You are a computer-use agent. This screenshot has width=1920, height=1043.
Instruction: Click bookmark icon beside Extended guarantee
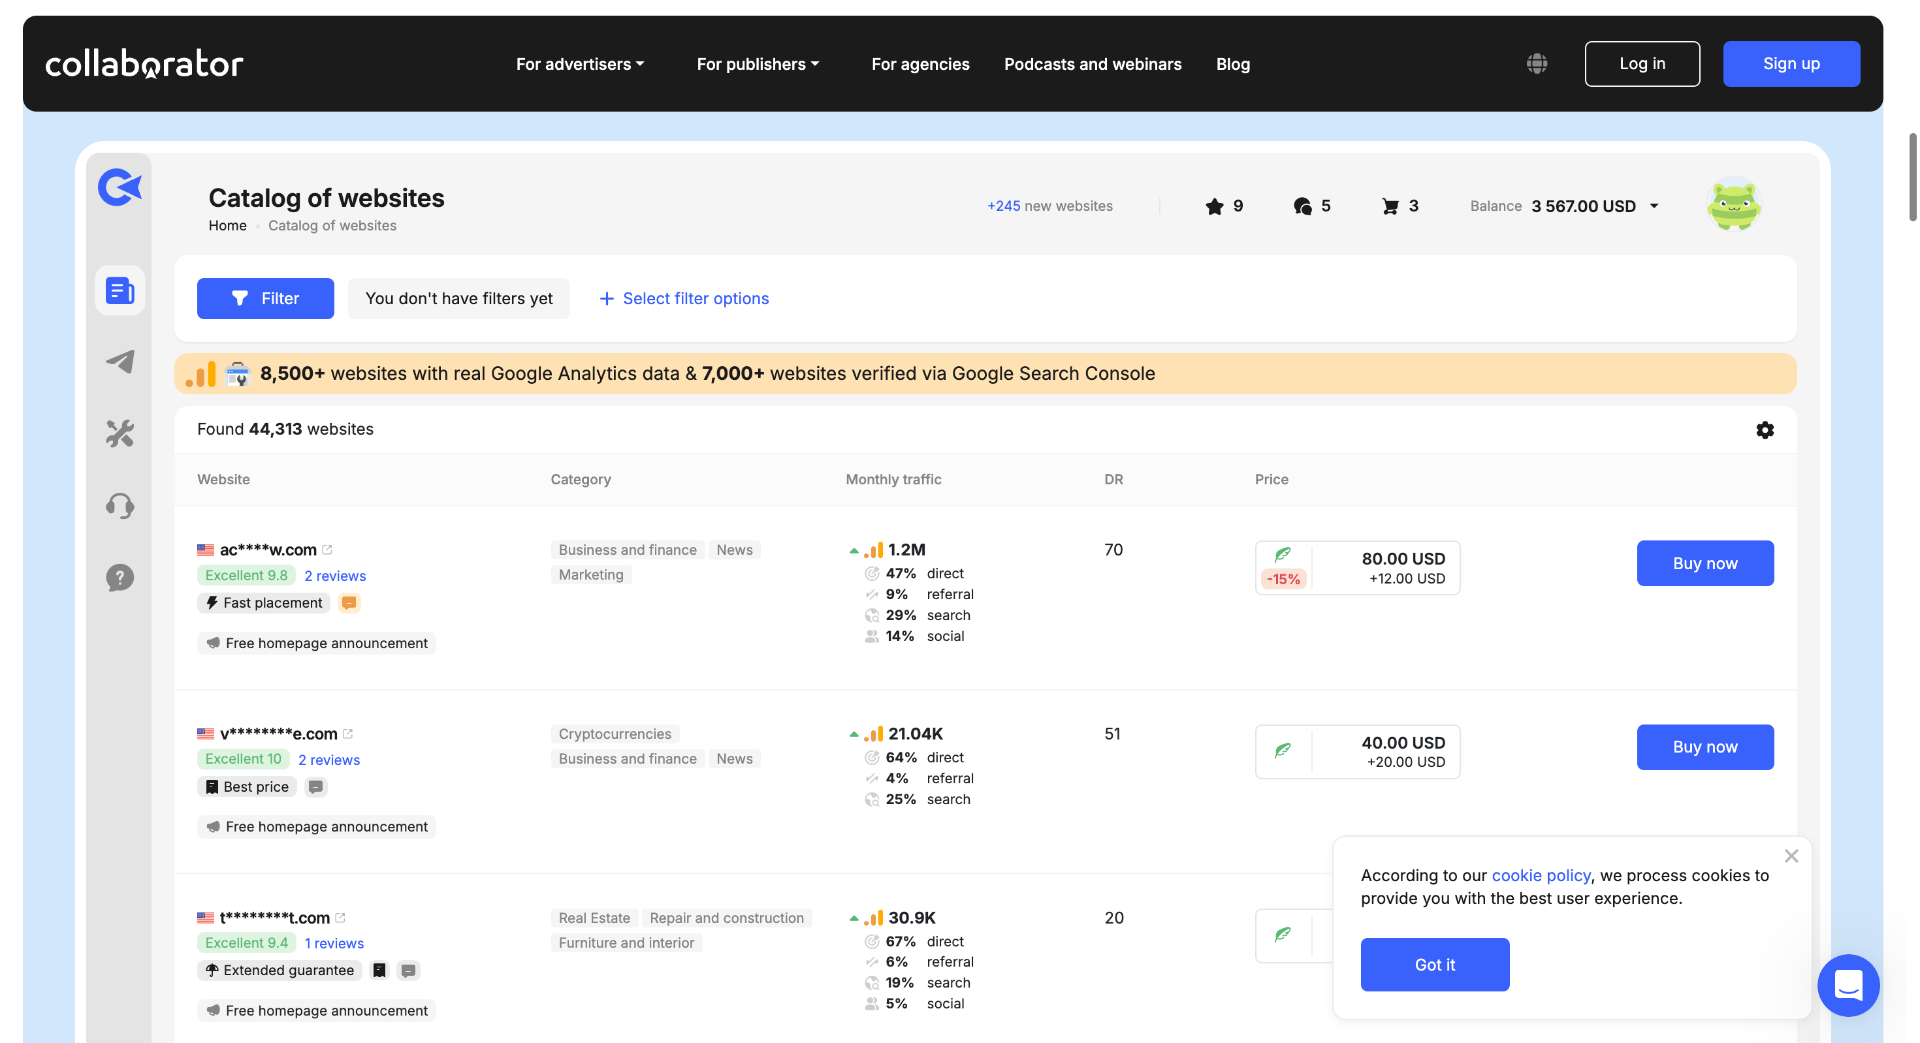click(379, 970)
